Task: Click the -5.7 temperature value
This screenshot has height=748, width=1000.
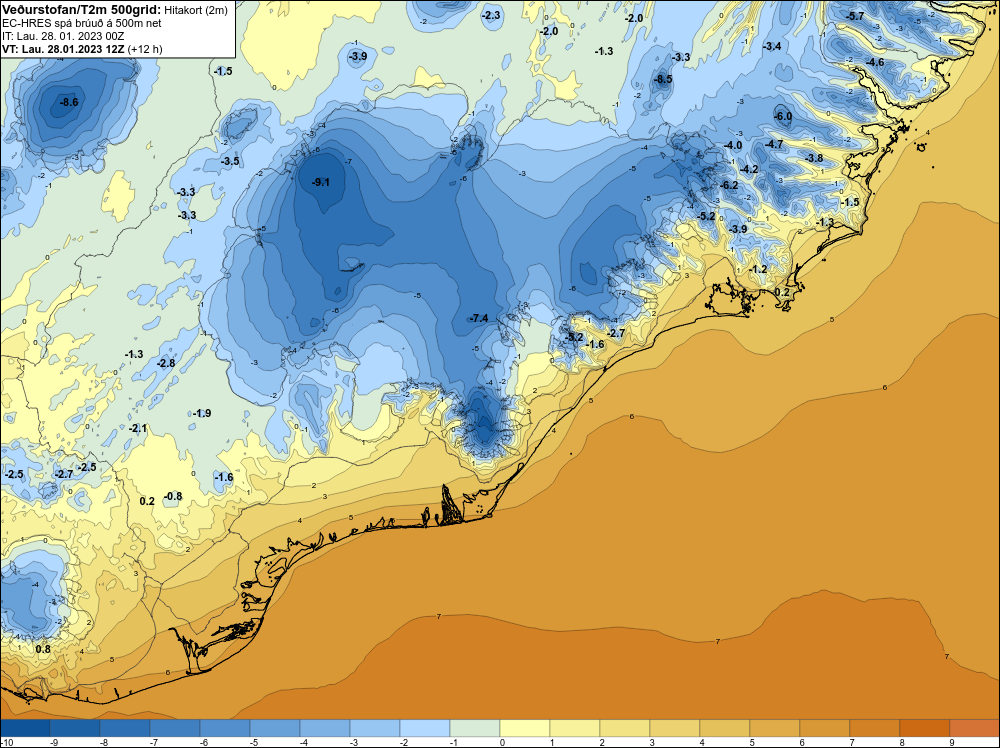Action: pos(855,16)
